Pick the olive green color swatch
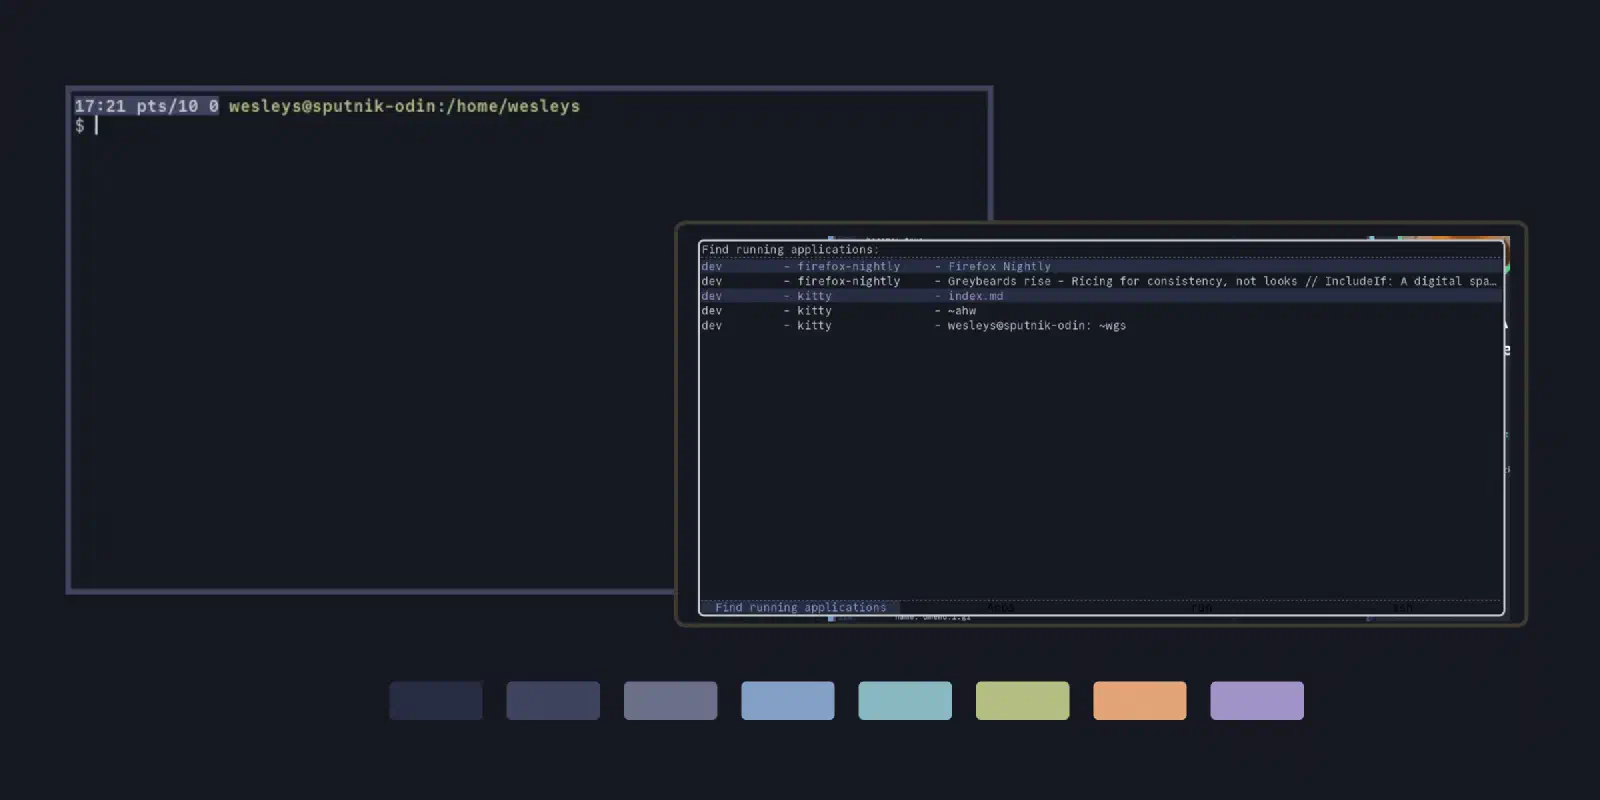 (1022, 701)
